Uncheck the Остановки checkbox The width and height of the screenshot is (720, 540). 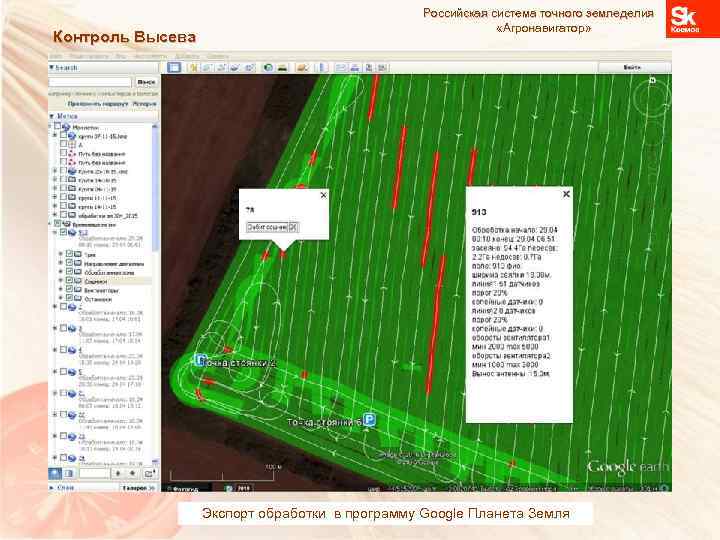tap(69, 298)
